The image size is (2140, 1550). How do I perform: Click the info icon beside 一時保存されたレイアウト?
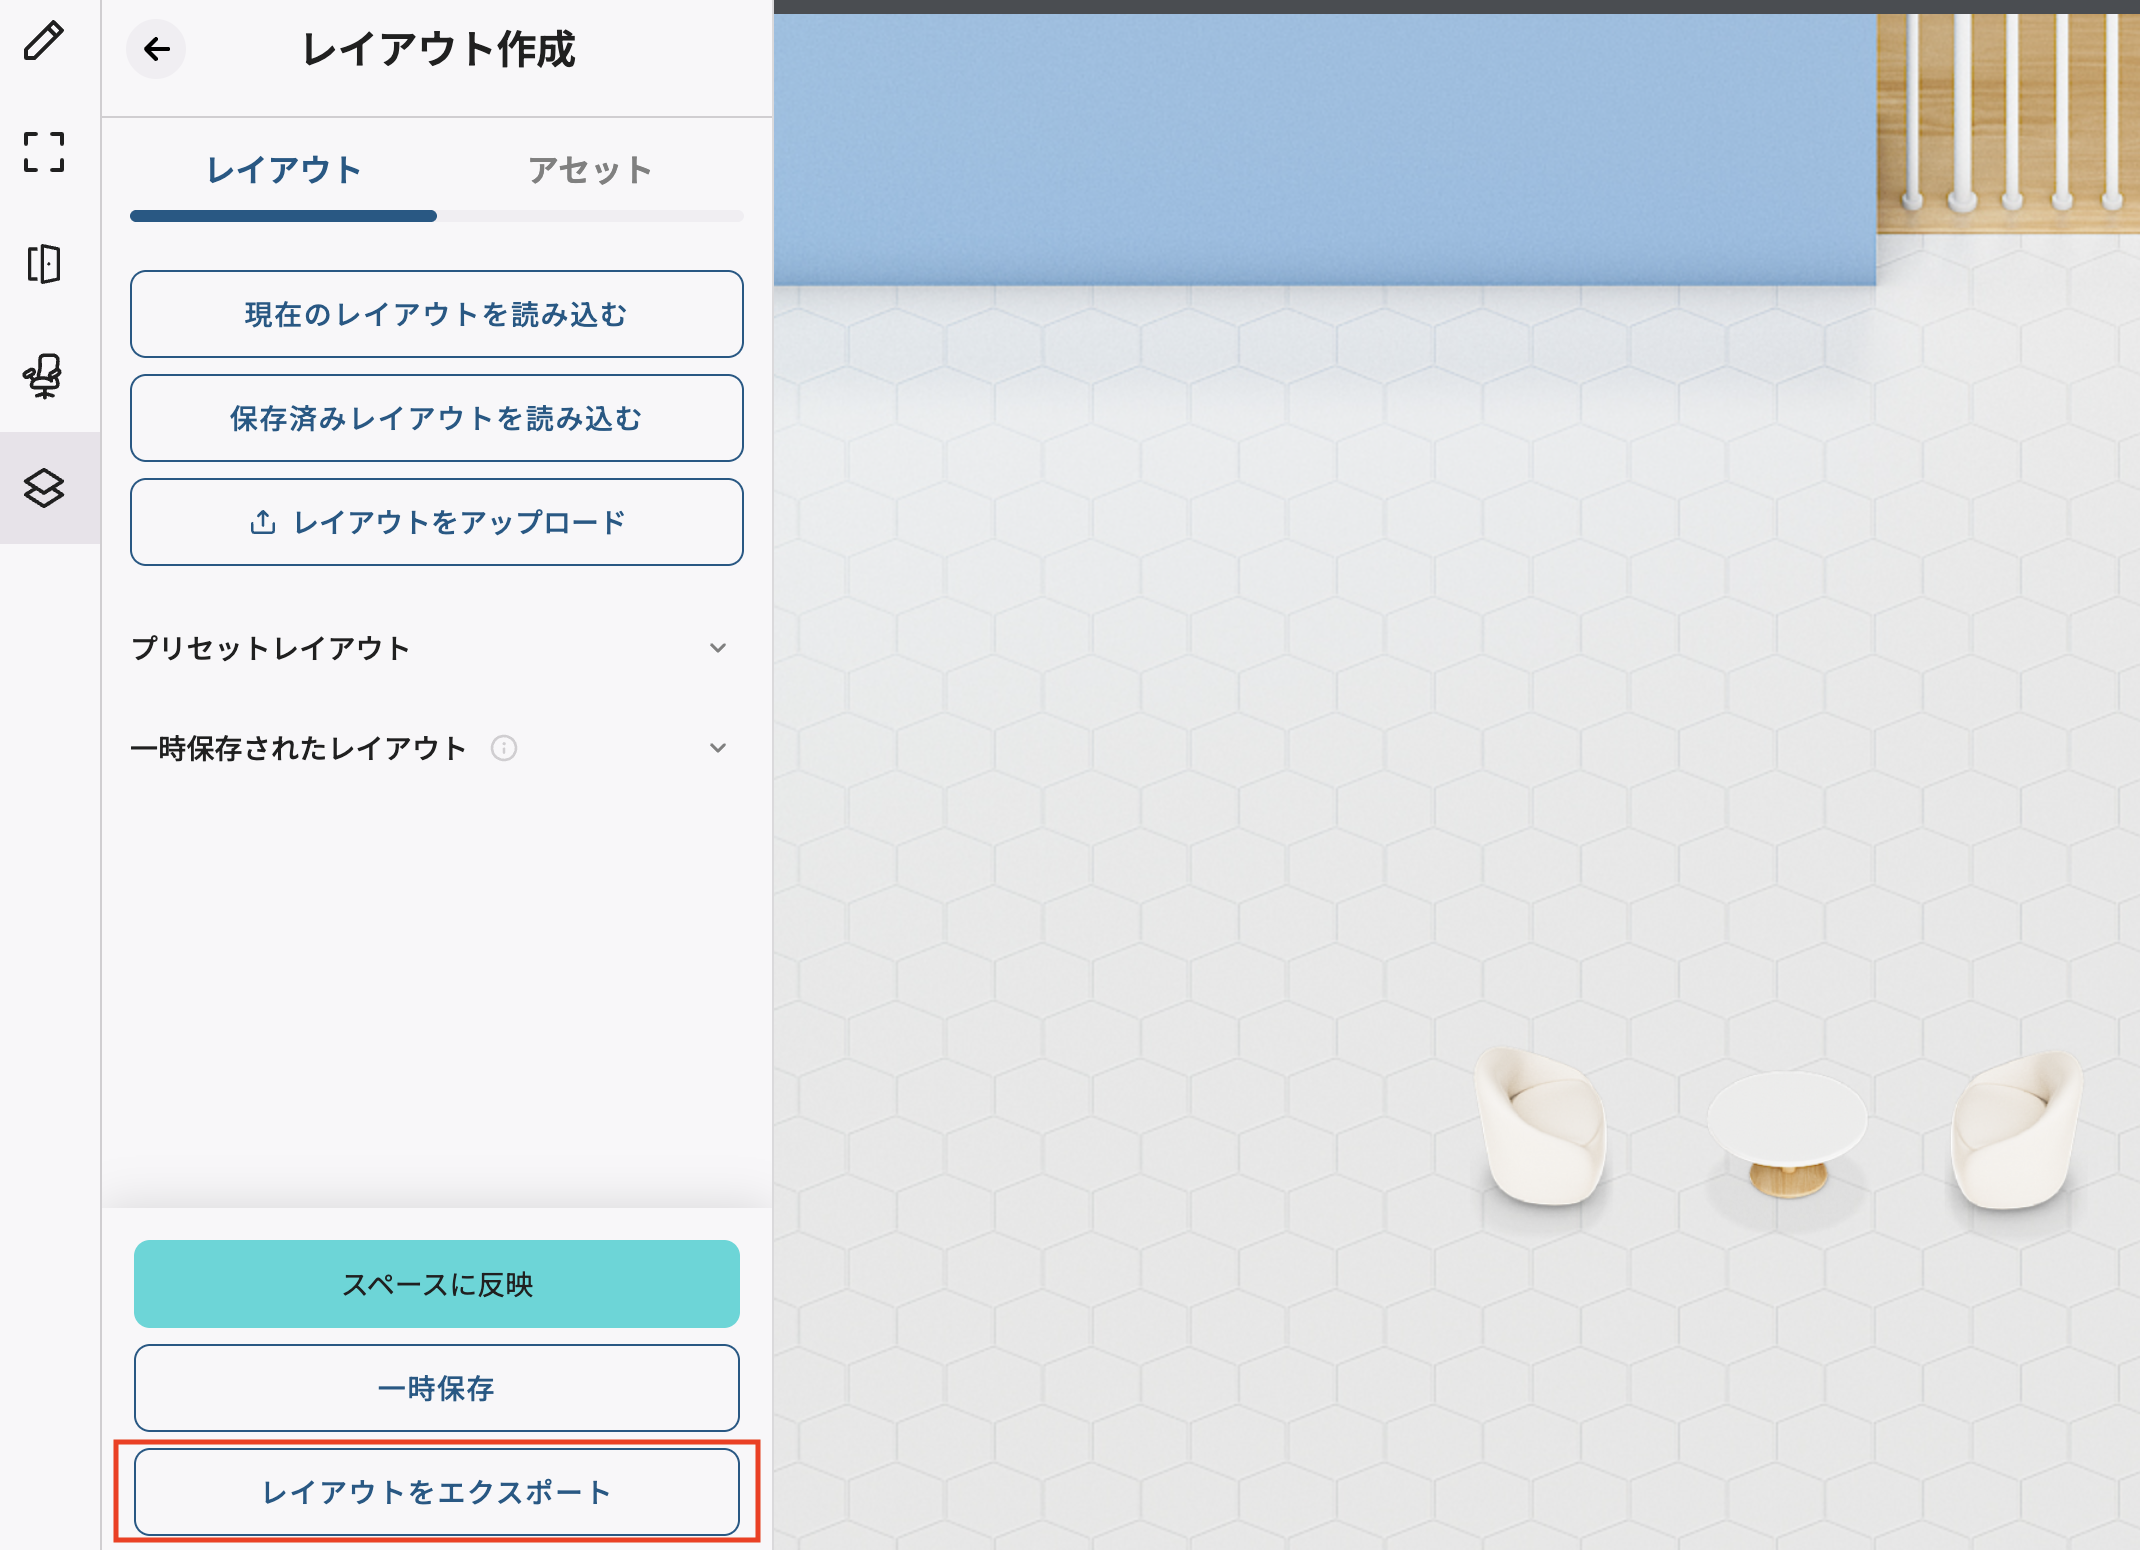(x=504, y=748)
